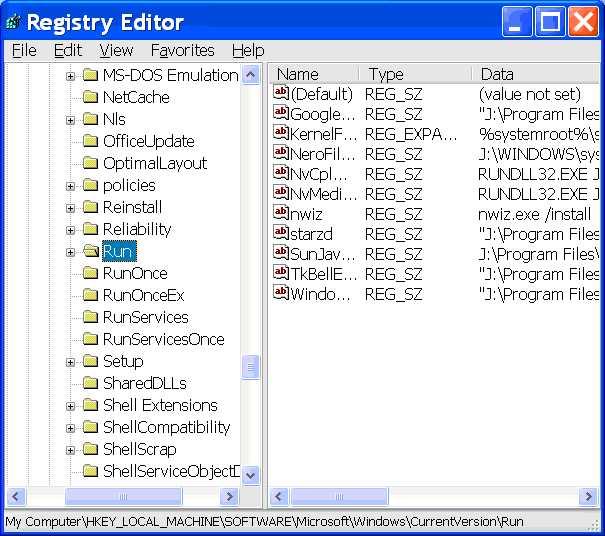Click the values pane horizontal scrollbar right arrow
The image size is (605, 536).
click(589, 497)
